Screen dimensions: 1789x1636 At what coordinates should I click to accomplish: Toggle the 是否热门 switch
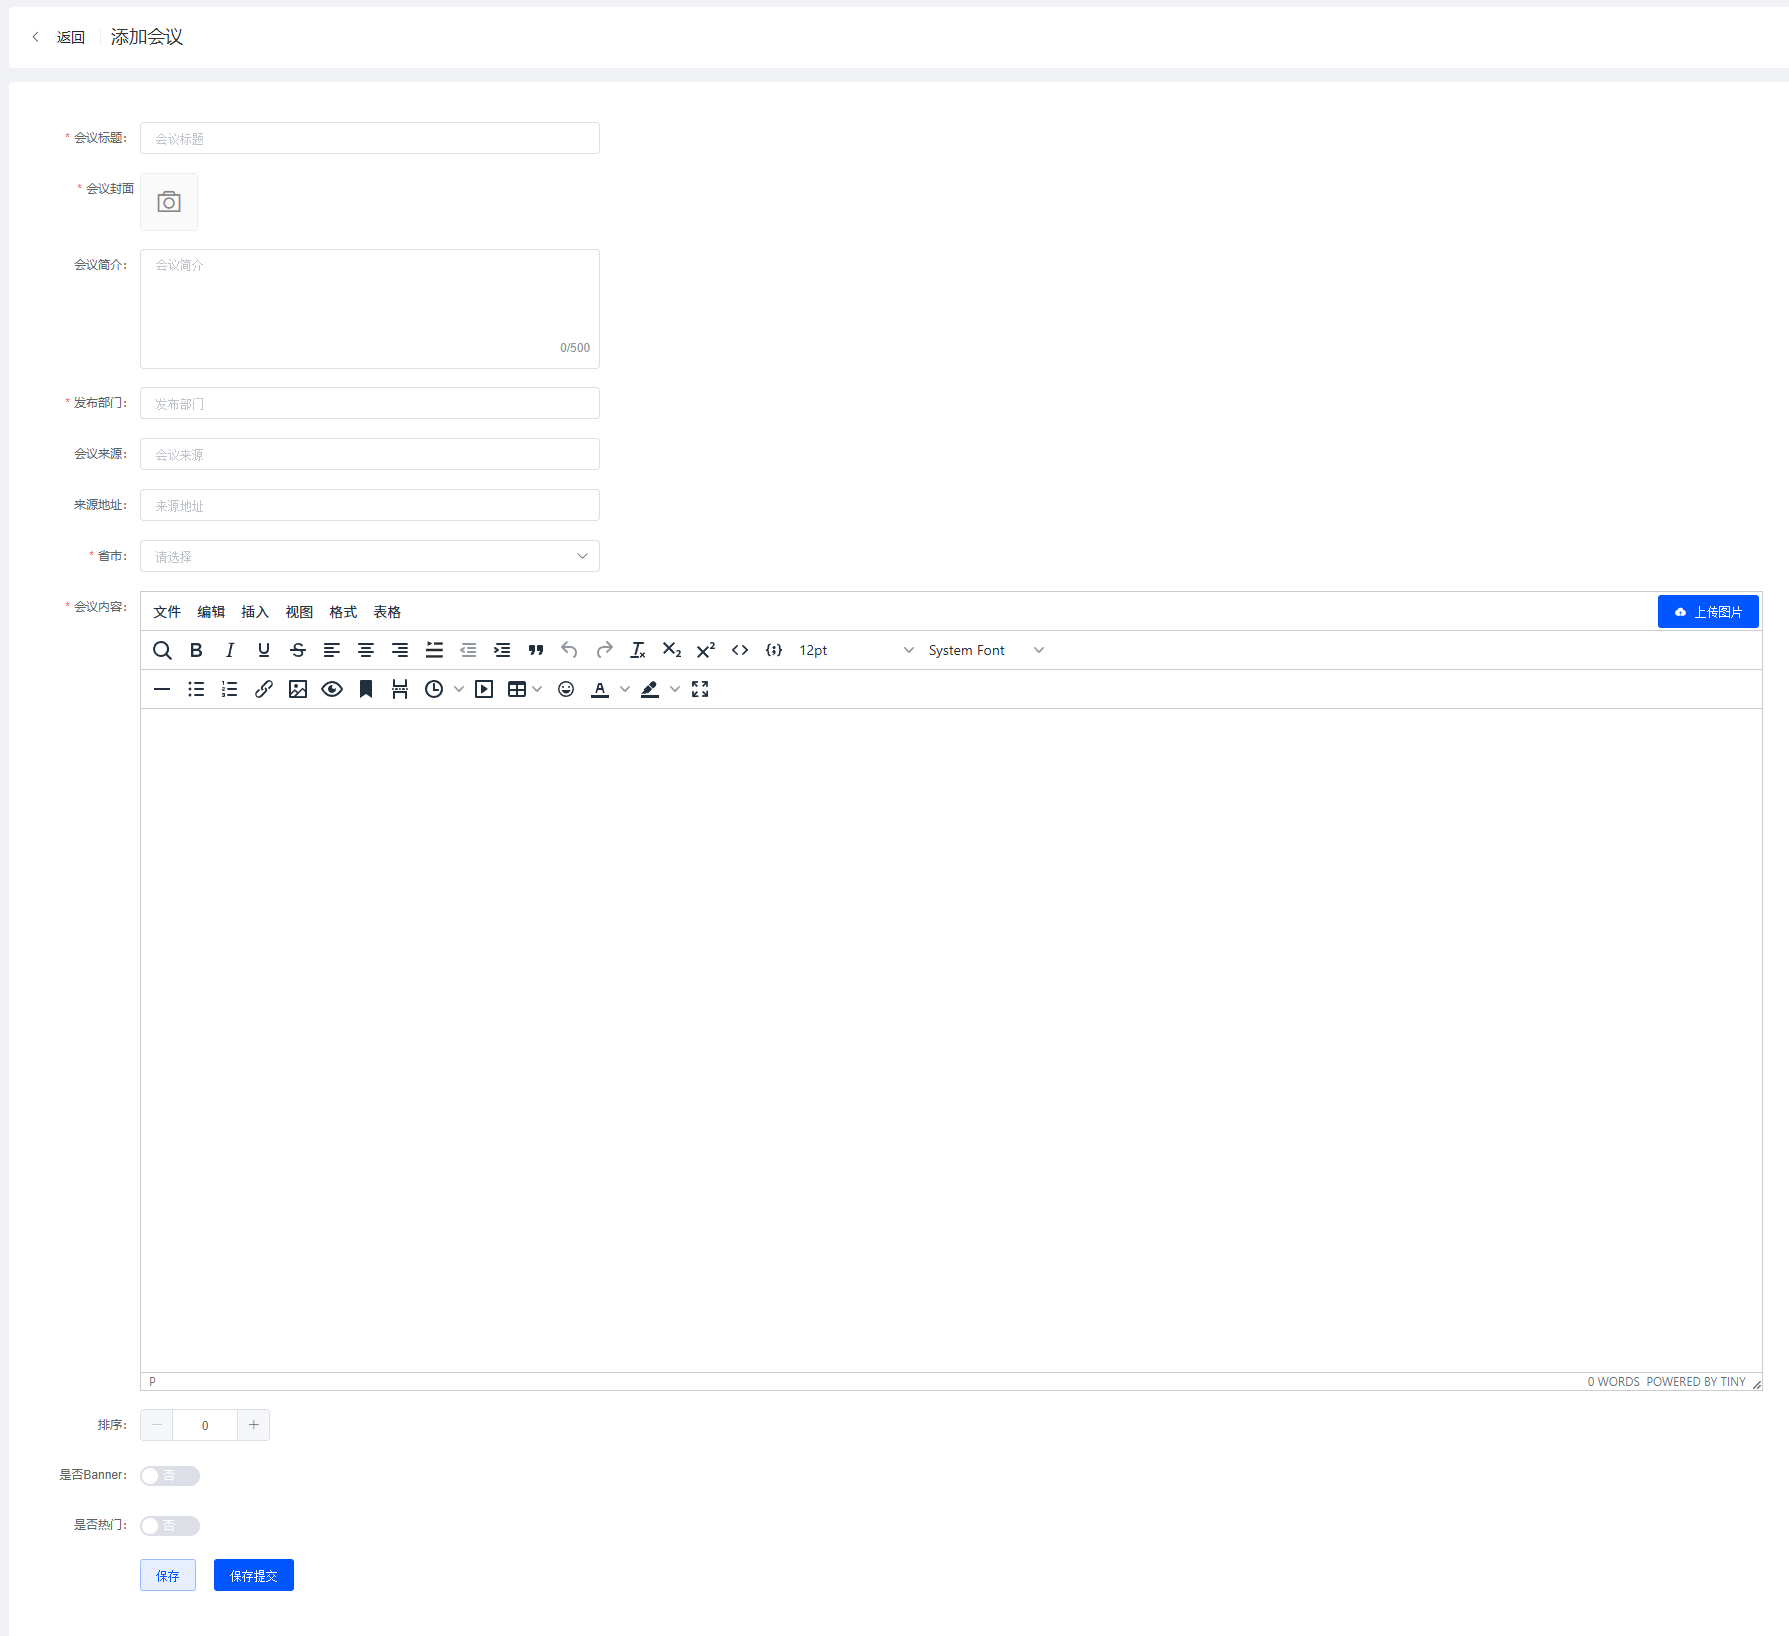(x=170, y=1526)
